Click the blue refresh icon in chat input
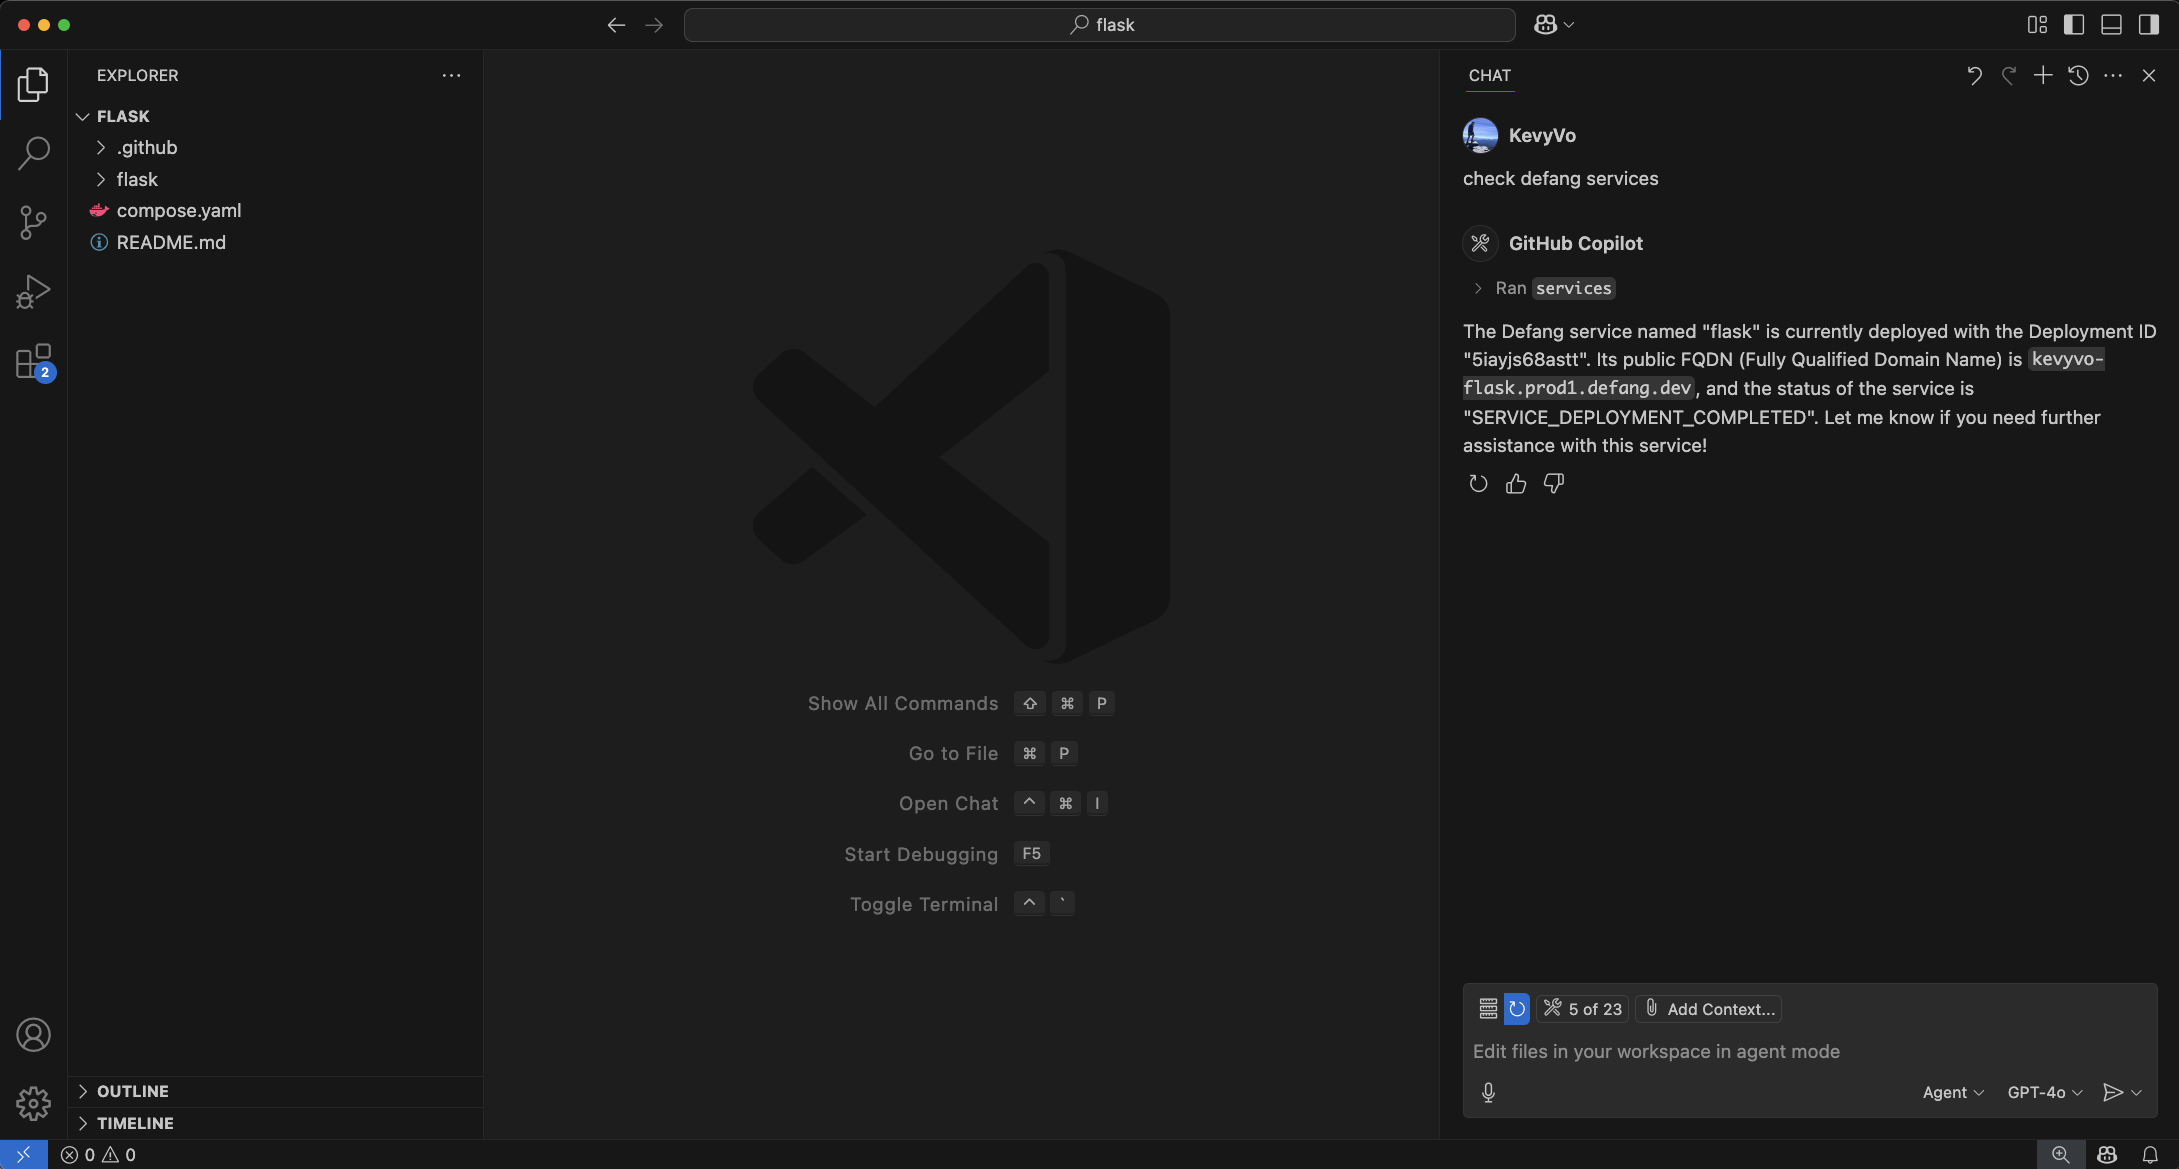Viewport: 2179px width, 1169px height. pyautogui.click(x=1517, y=1009)
